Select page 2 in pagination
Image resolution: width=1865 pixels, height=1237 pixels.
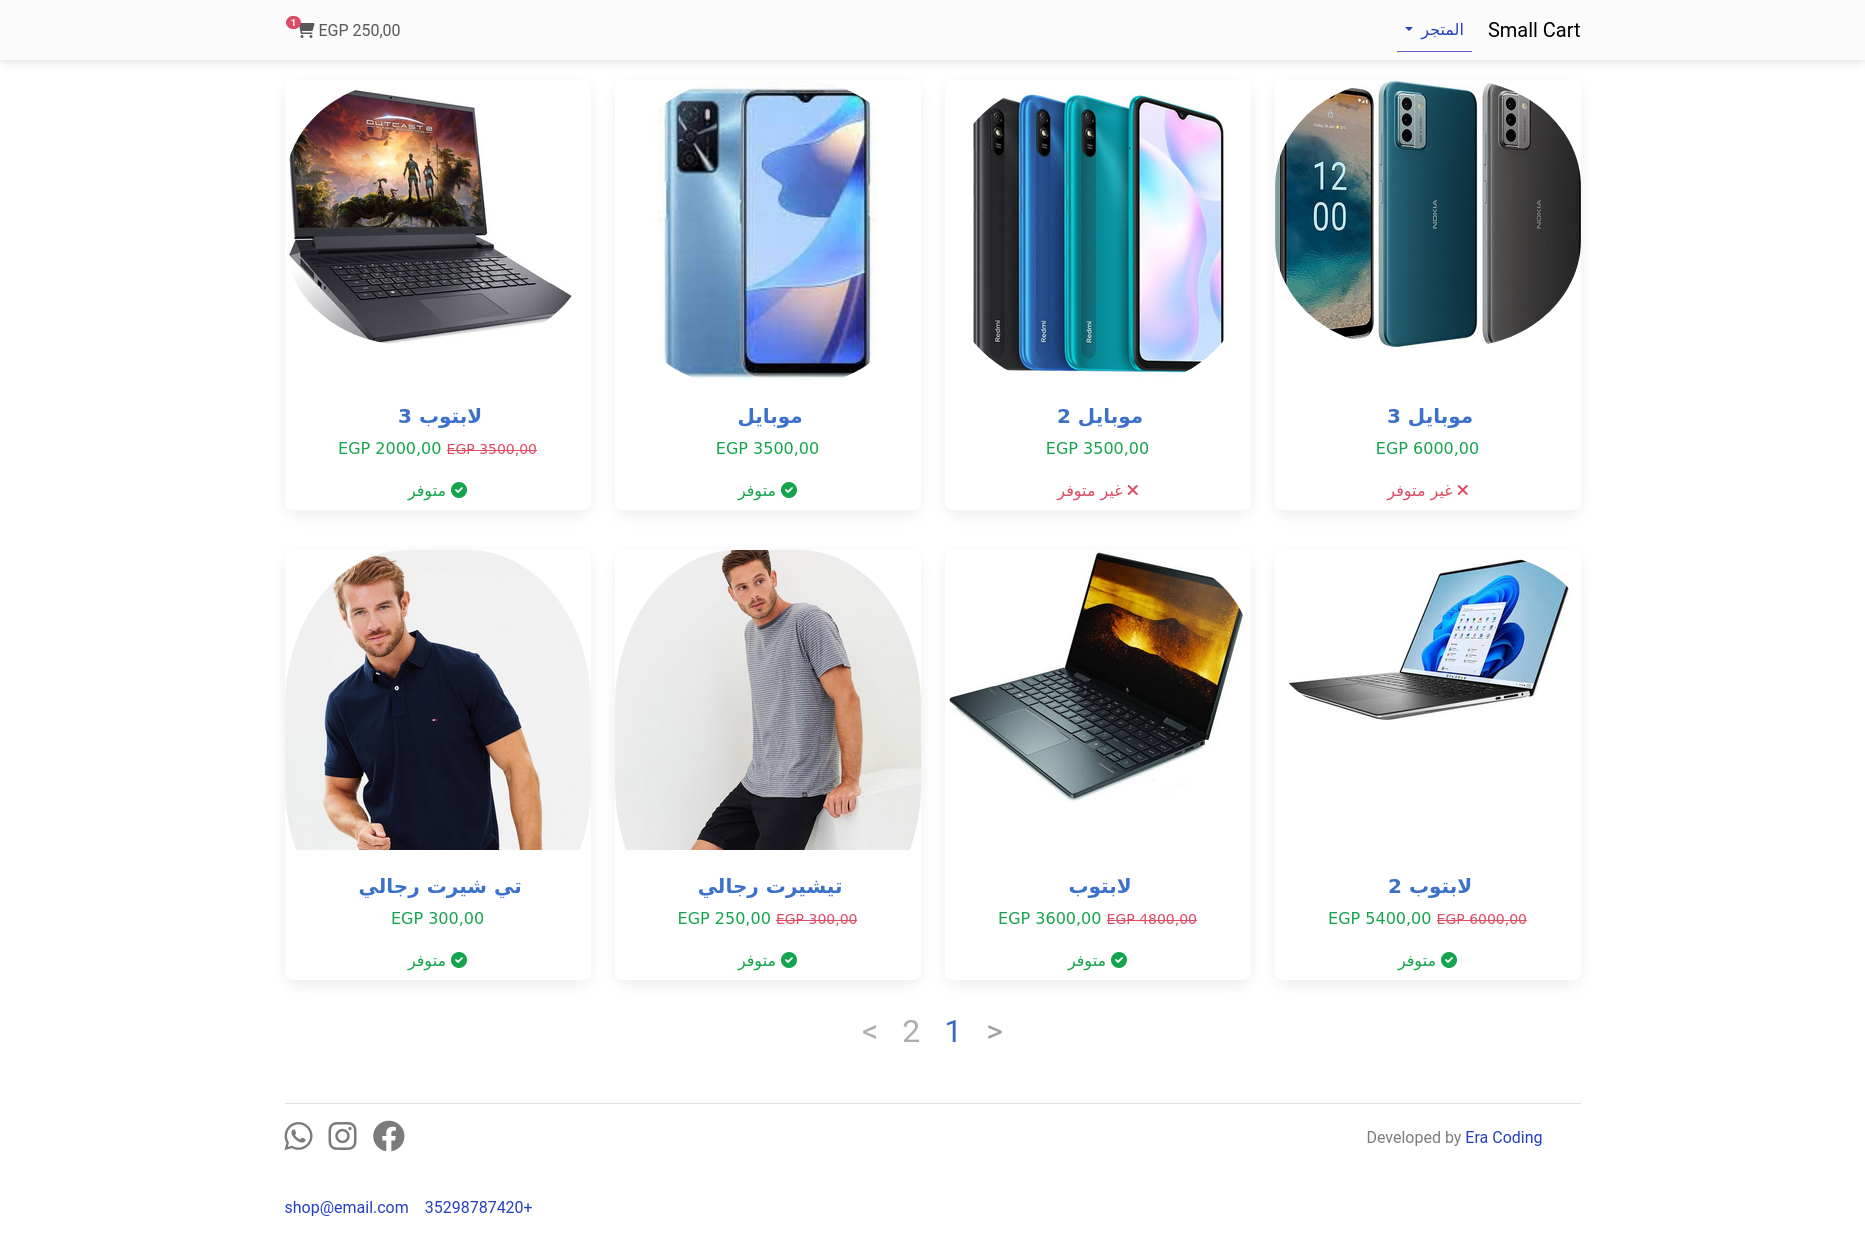[x=911, y=1031]
